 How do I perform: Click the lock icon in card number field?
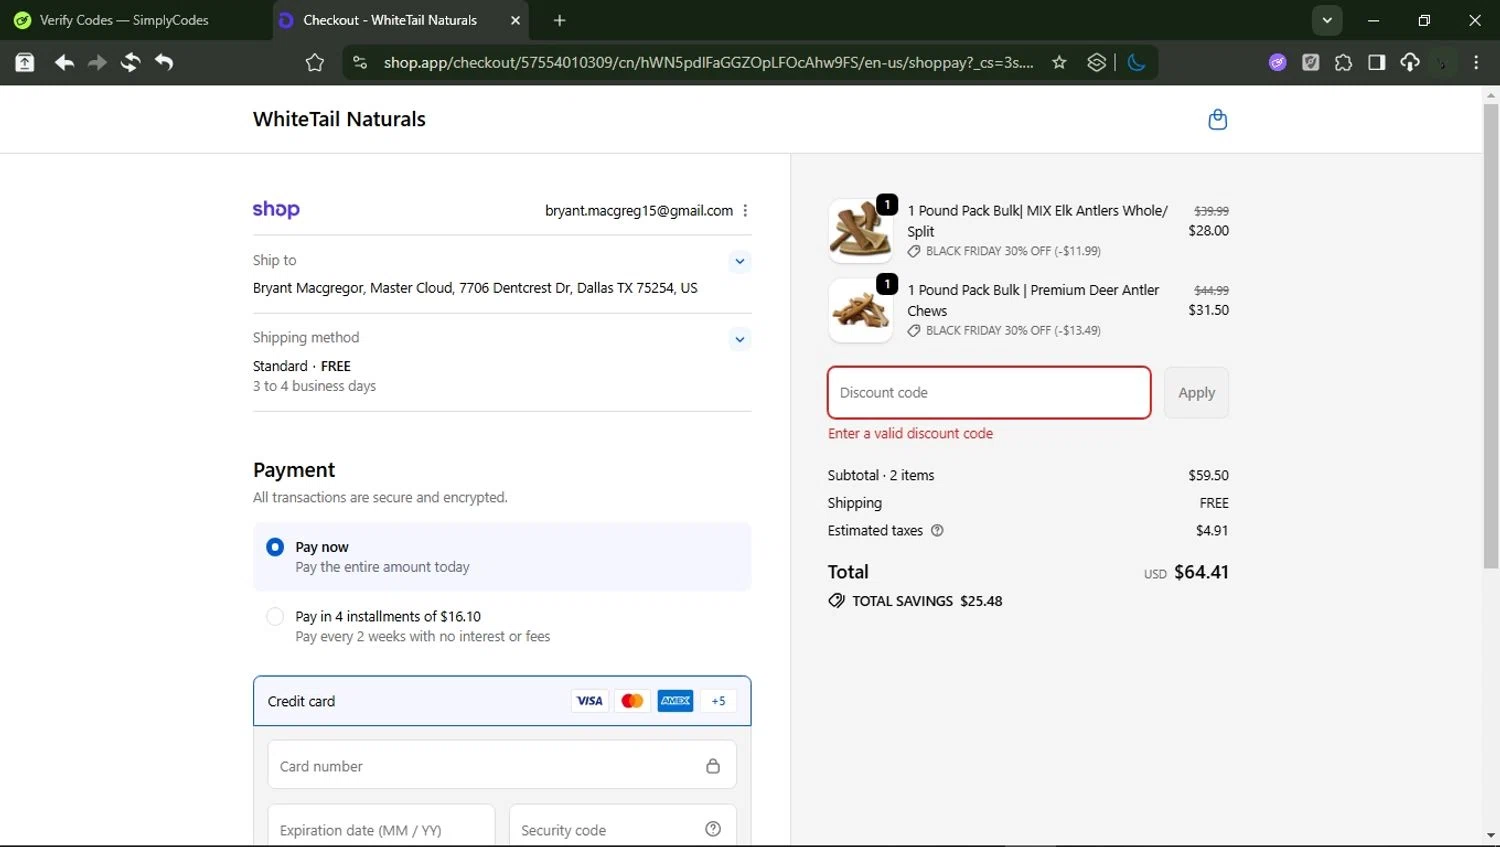tap(713, 766)
